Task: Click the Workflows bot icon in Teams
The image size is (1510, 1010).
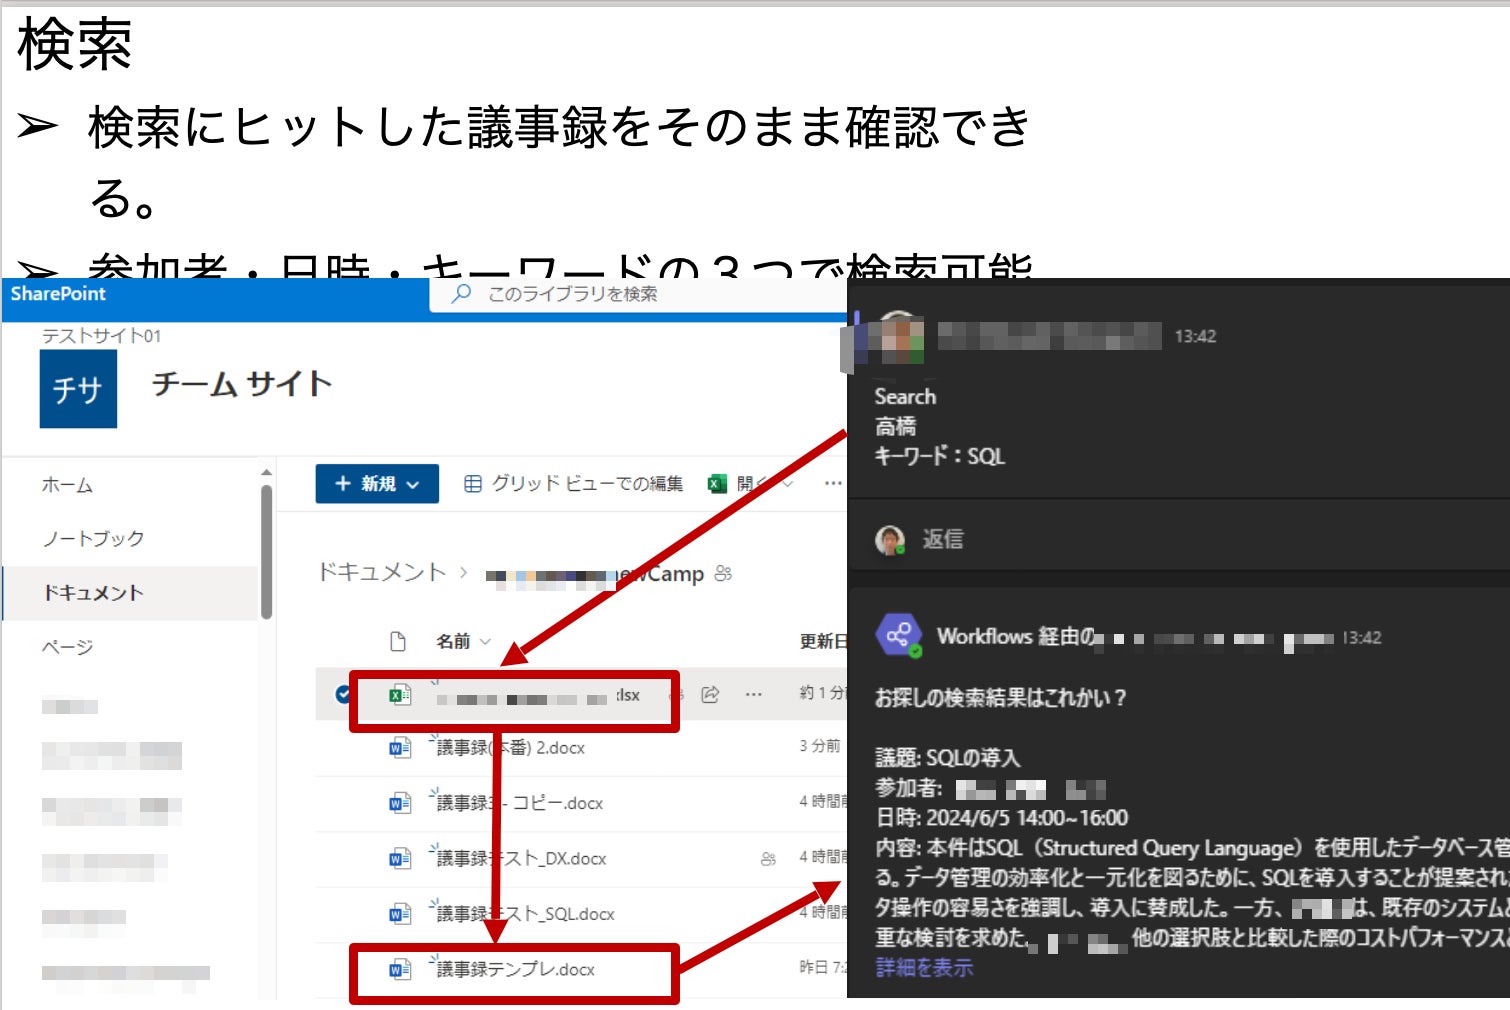Action: [x=898, y=635]
